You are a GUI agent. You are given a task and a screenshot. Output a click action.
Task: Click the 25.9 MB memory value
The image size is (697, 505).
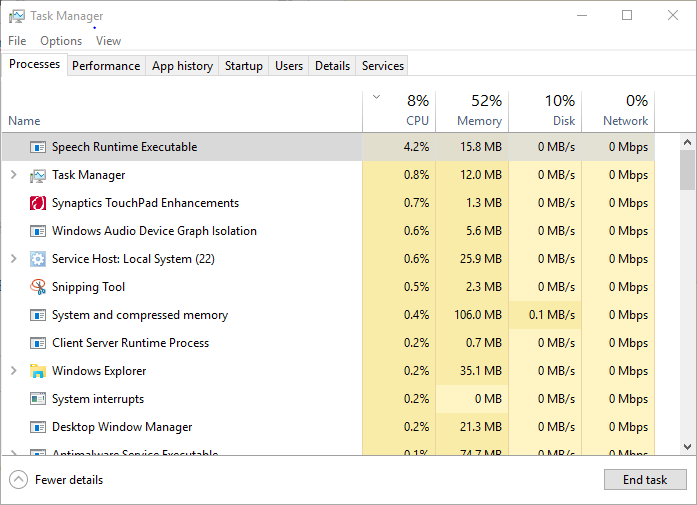tap(481, 259)
